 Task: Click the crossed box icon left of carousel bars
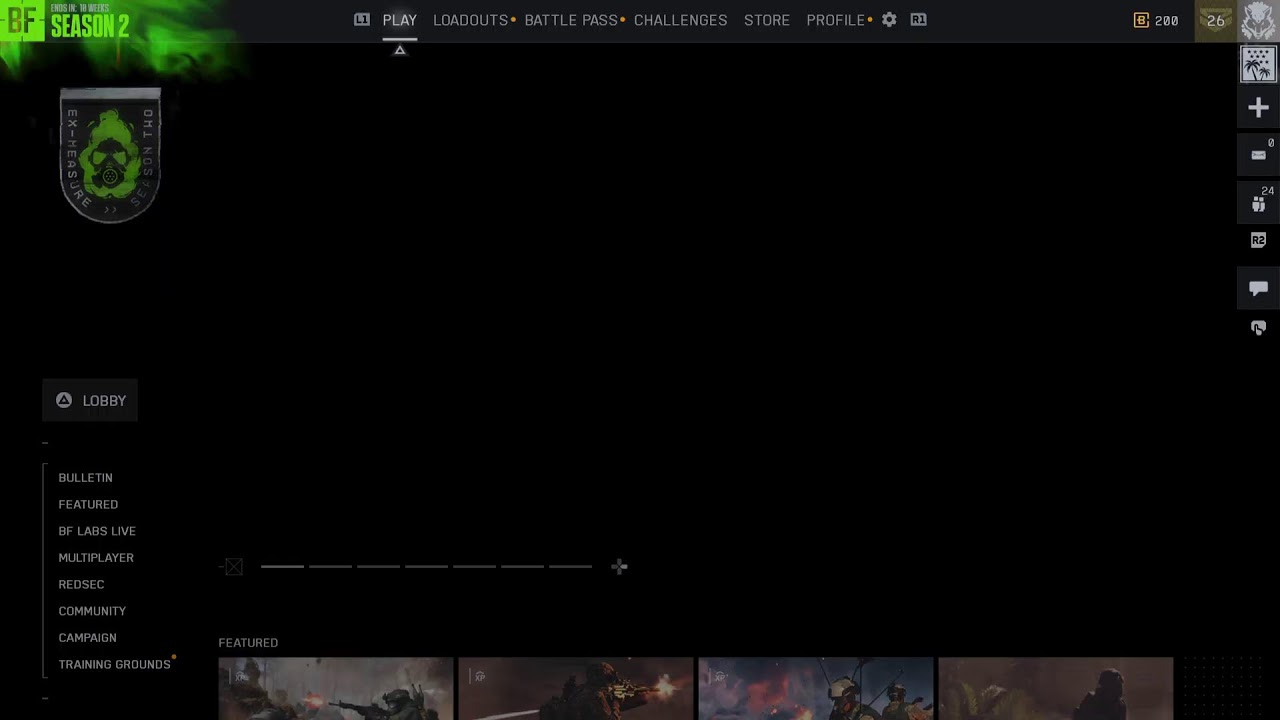point(234,567)
